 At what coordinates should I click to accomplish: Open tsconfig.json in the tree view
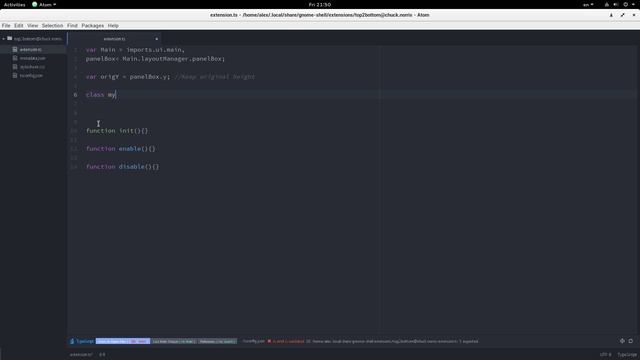[x=31, y=76]
